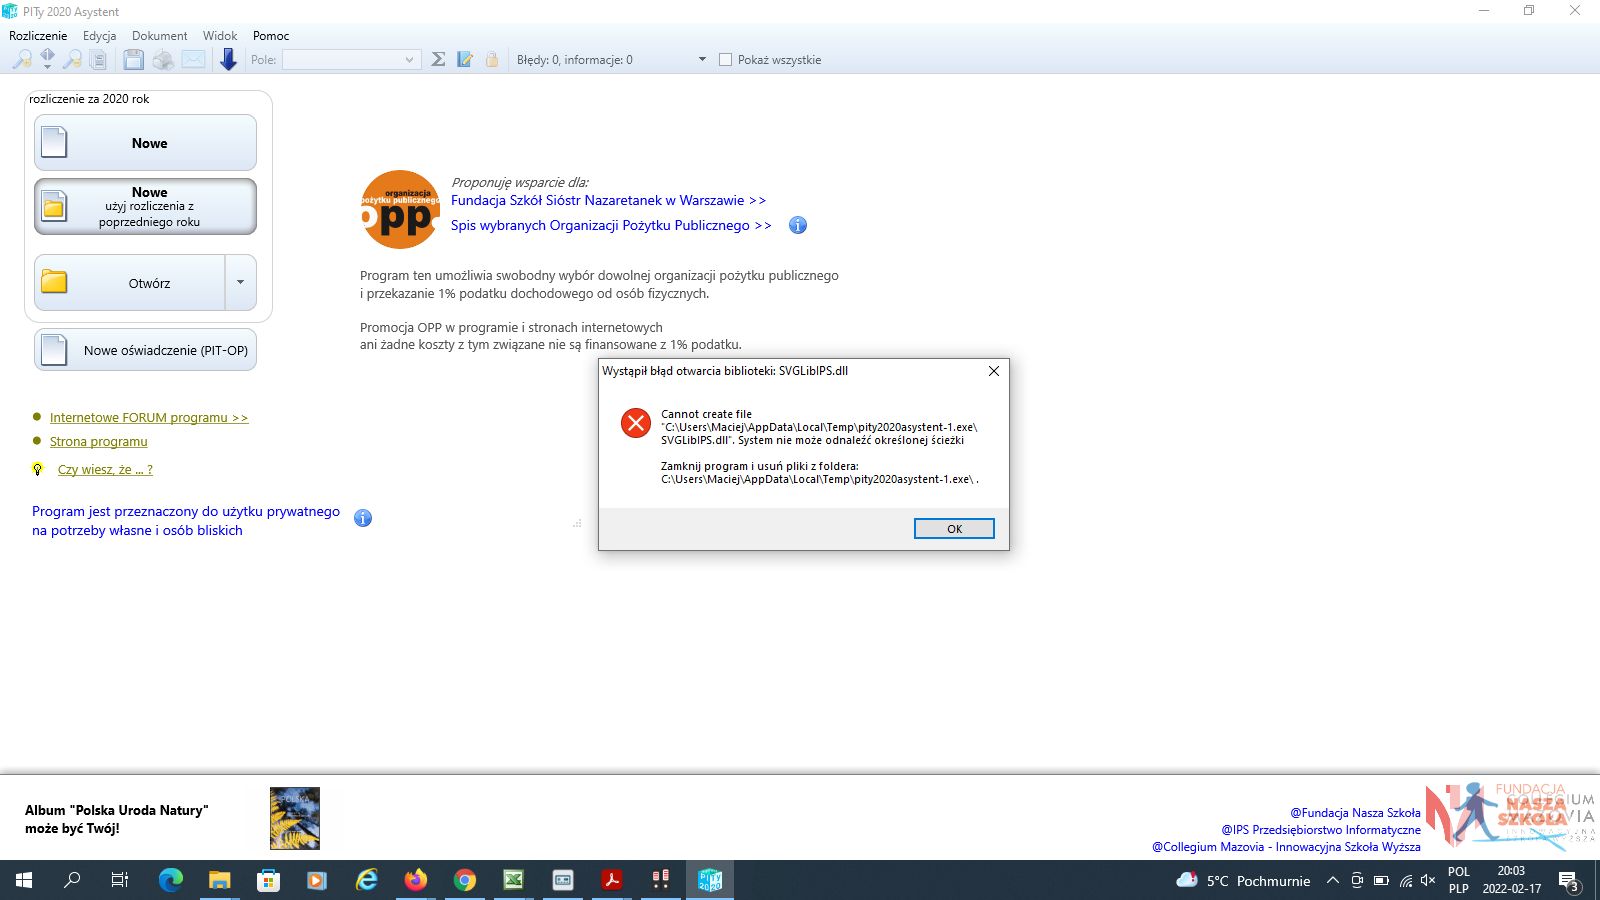Viewport: 1600px width, 900px height.
Task: Open the Internetowe FORUM programu link
Action: pos(149,418)
